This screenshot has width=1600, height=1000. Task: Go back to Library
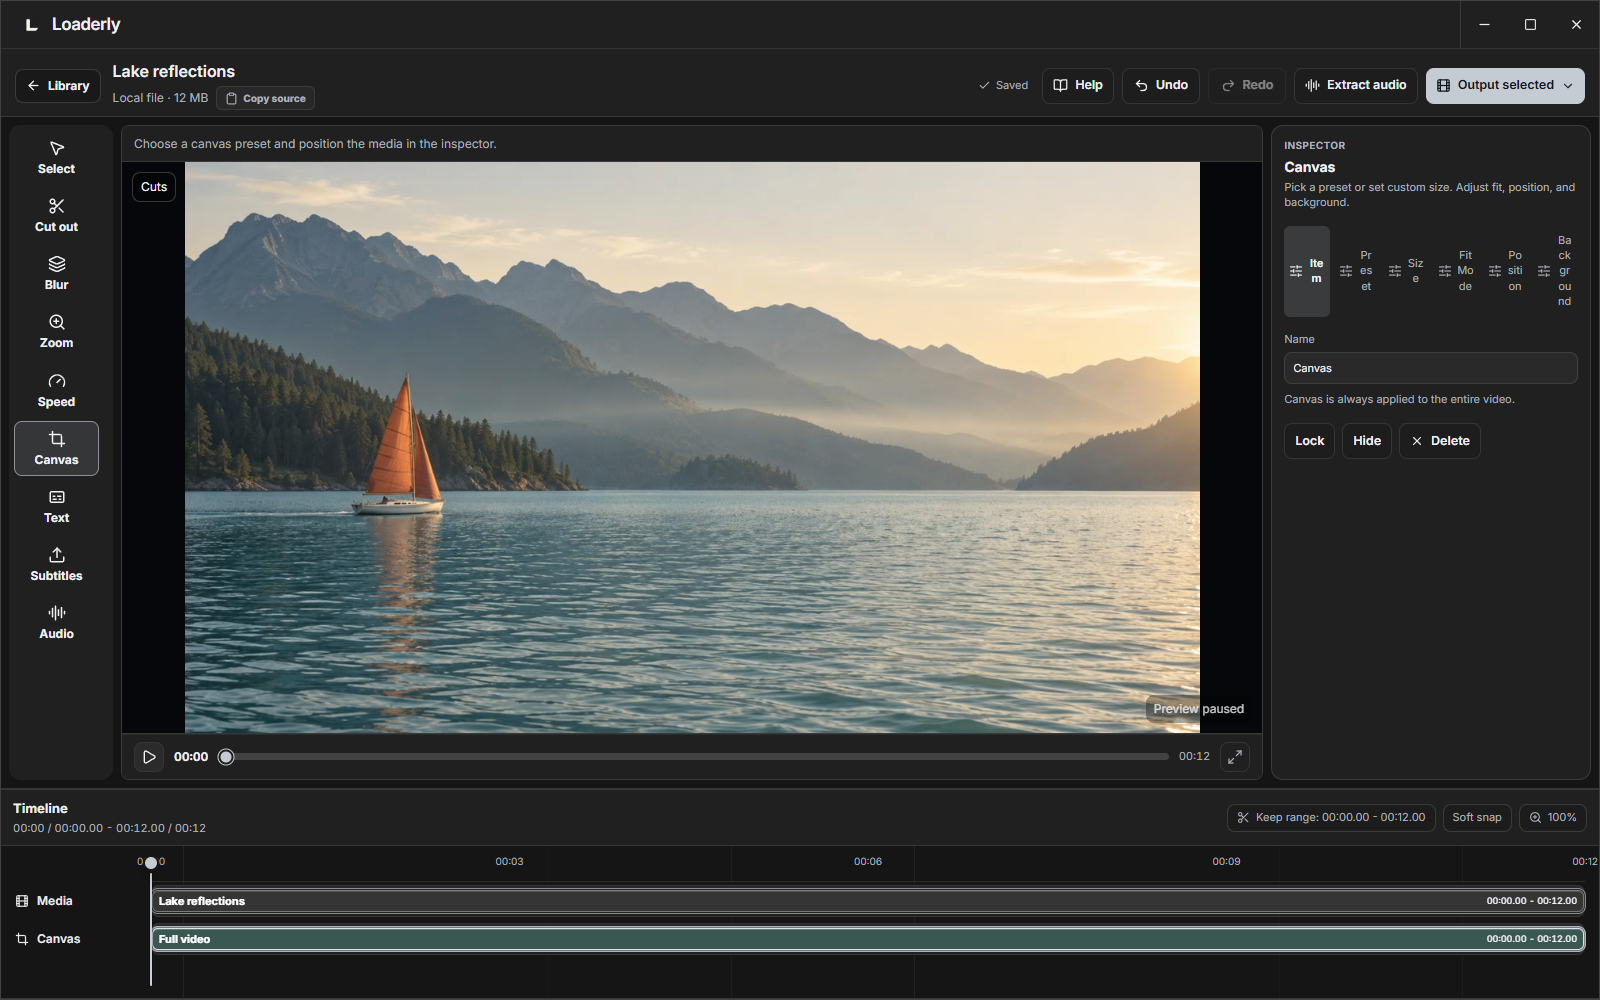58,86
